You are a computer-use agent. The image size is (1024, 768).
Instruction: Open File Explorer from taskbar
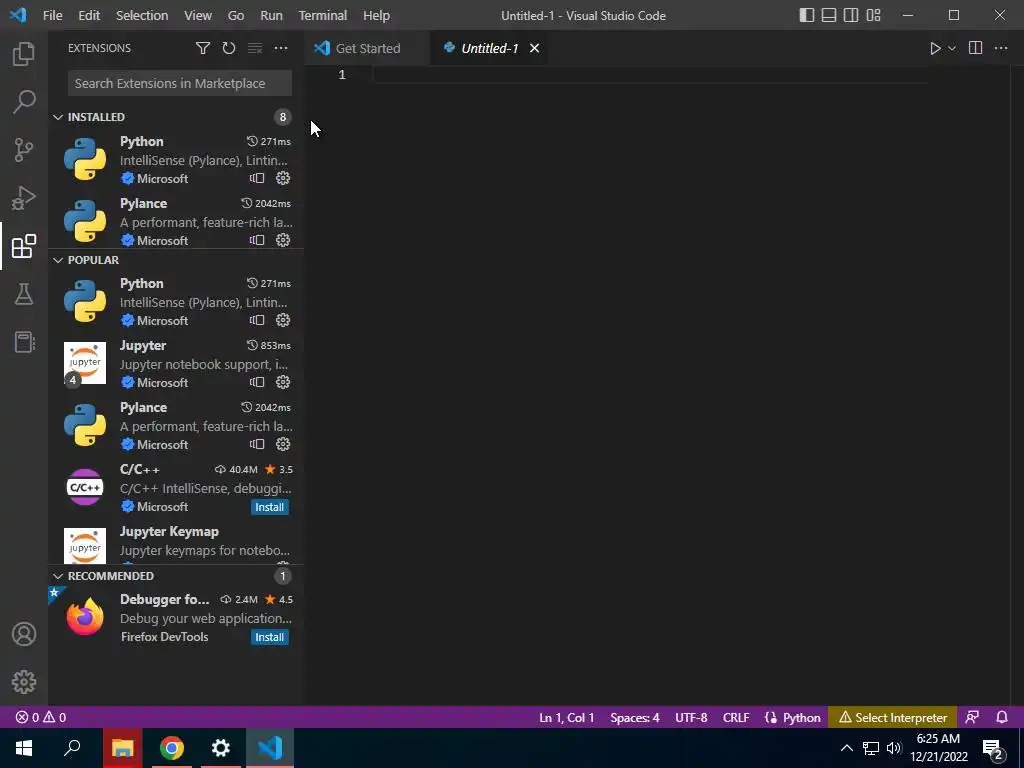(x=122, y=748)
